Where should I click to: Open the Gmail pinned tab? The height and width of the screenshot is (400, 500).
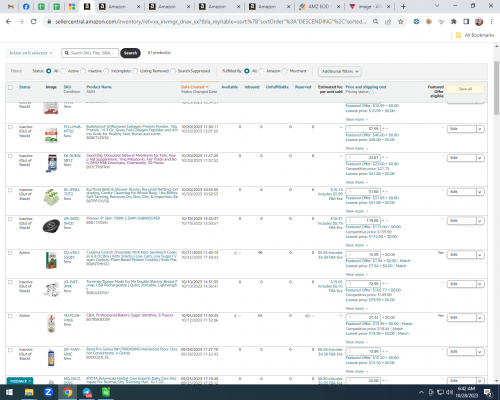tap(11, 6)
